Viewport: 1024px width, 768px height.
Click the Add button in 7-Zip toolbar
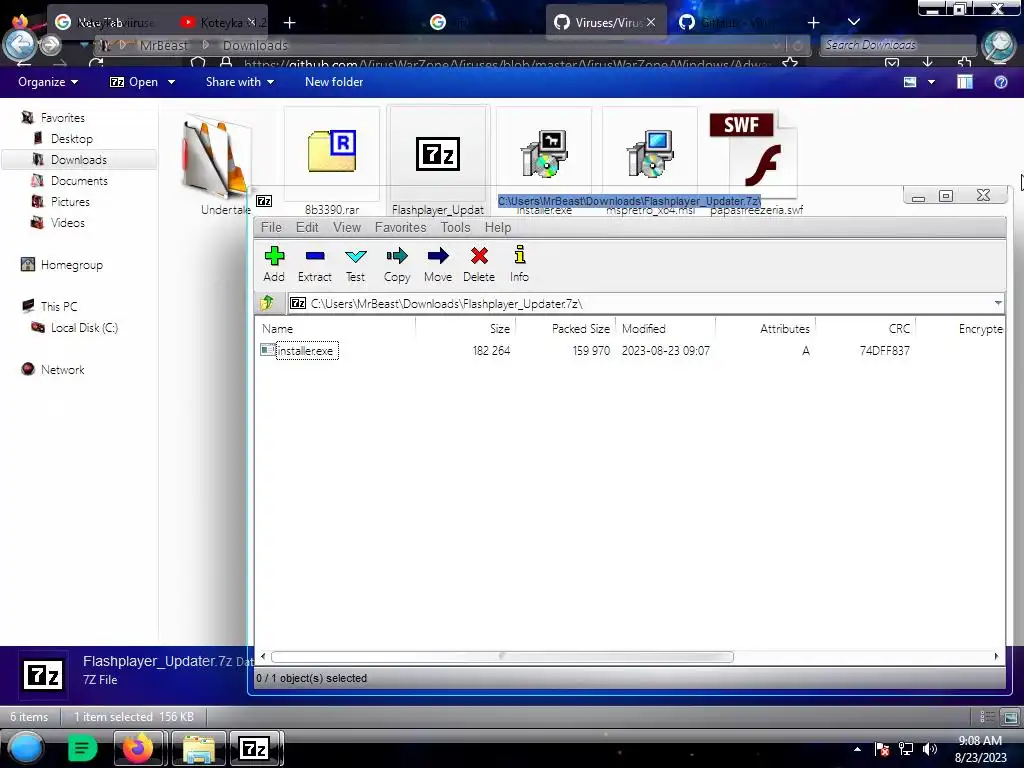pos(274,264)
